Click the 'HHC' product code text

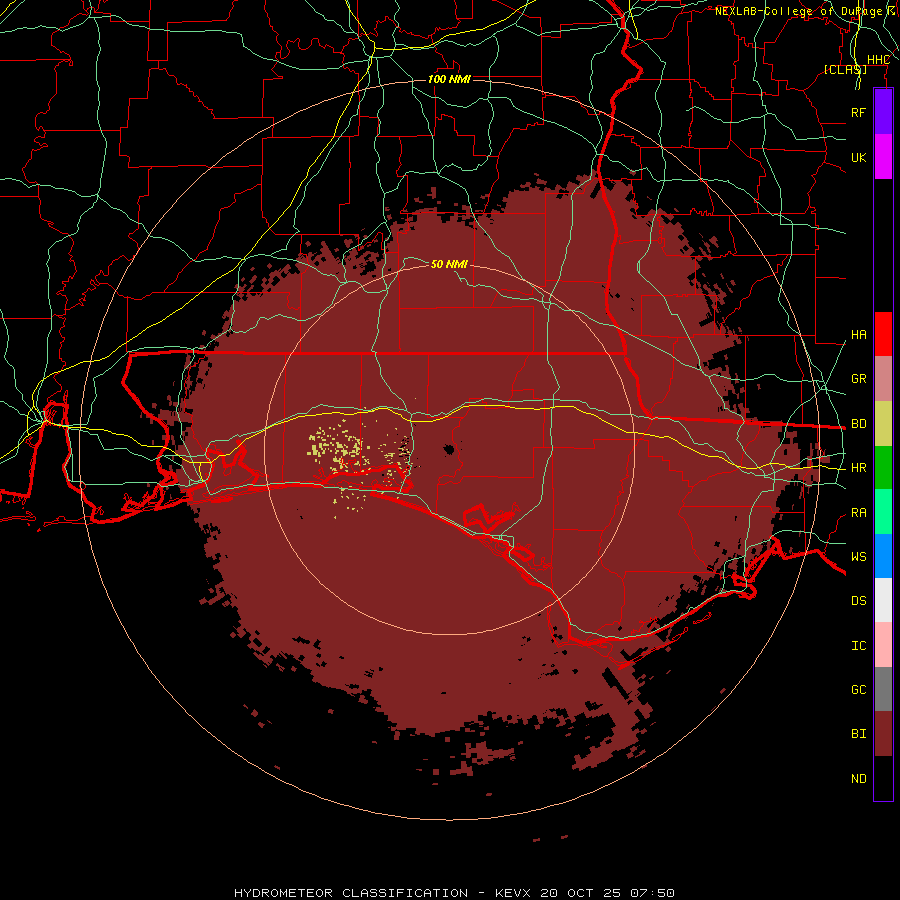878,60
